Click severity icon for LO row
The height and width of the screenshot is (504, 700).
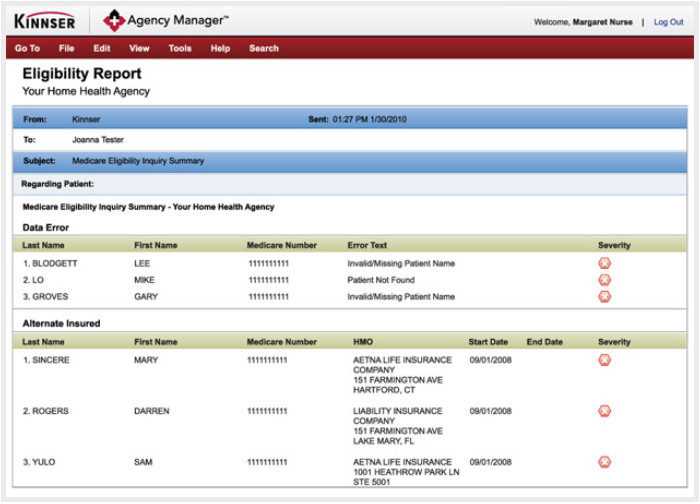point(604,280)
